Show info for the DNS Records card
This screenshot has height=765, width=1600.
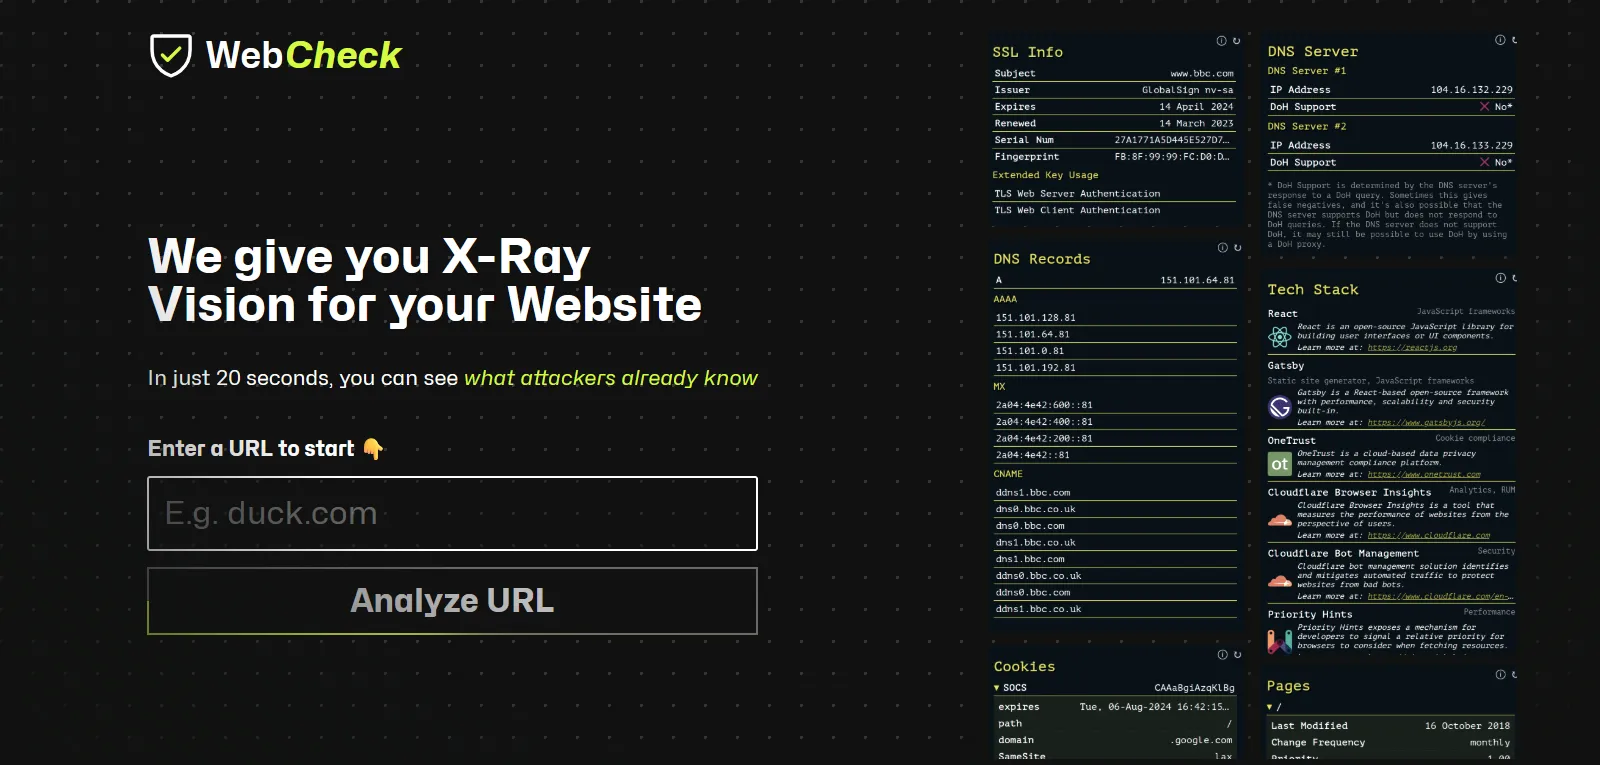coord(1222,248)
